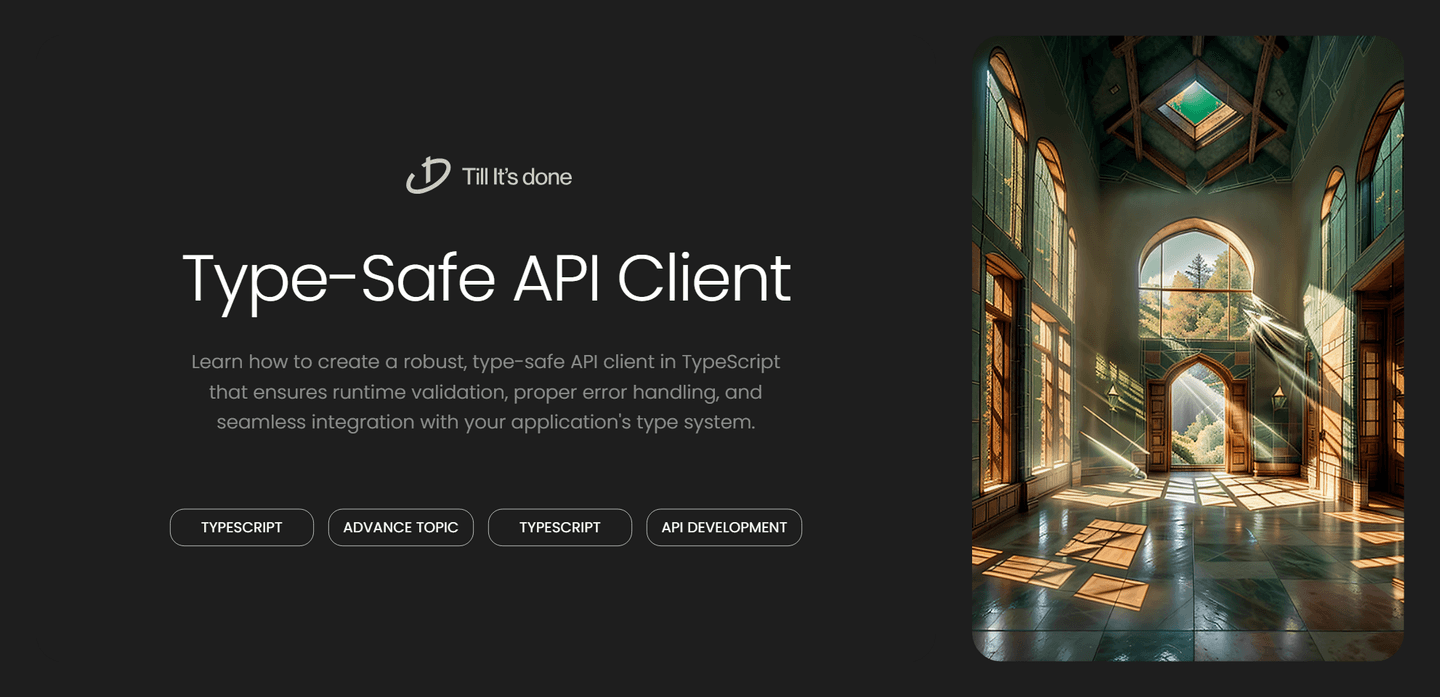Viewport: 1440px width, 697px height.
Task: Enable the ADVANCE TOPIC filter chip
Action: click(400, 527)
